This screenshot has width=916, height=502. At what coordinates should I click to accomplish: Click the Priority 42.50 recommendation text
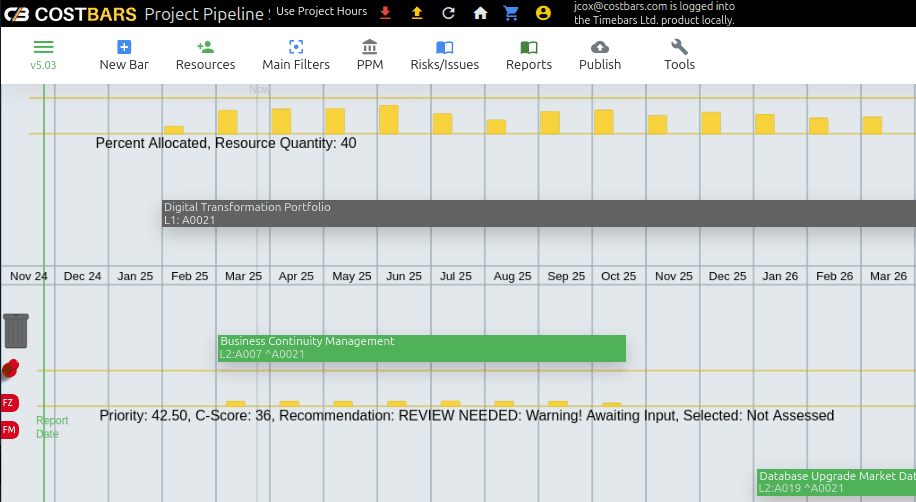pos(467,416)
